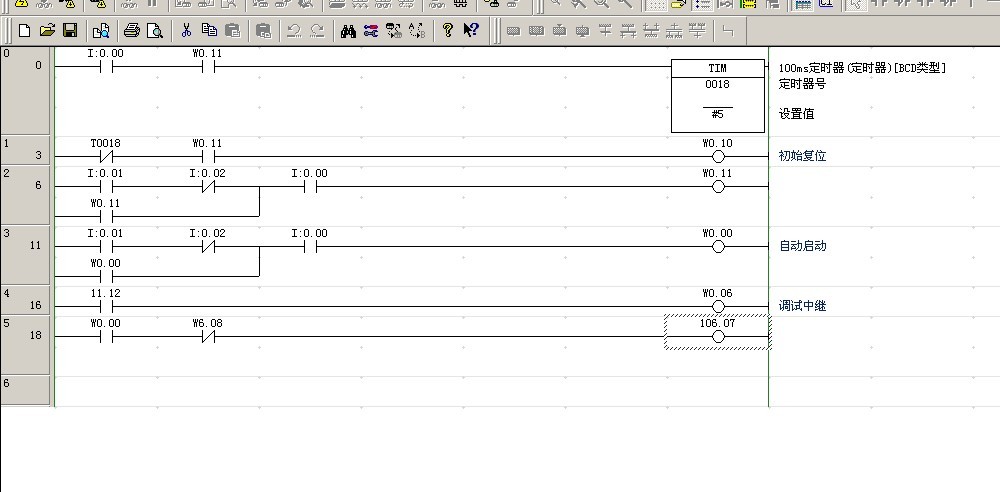This screenshot has height=492, width=1000.
Task: Create a new file with the New icon
Action: 24,31
